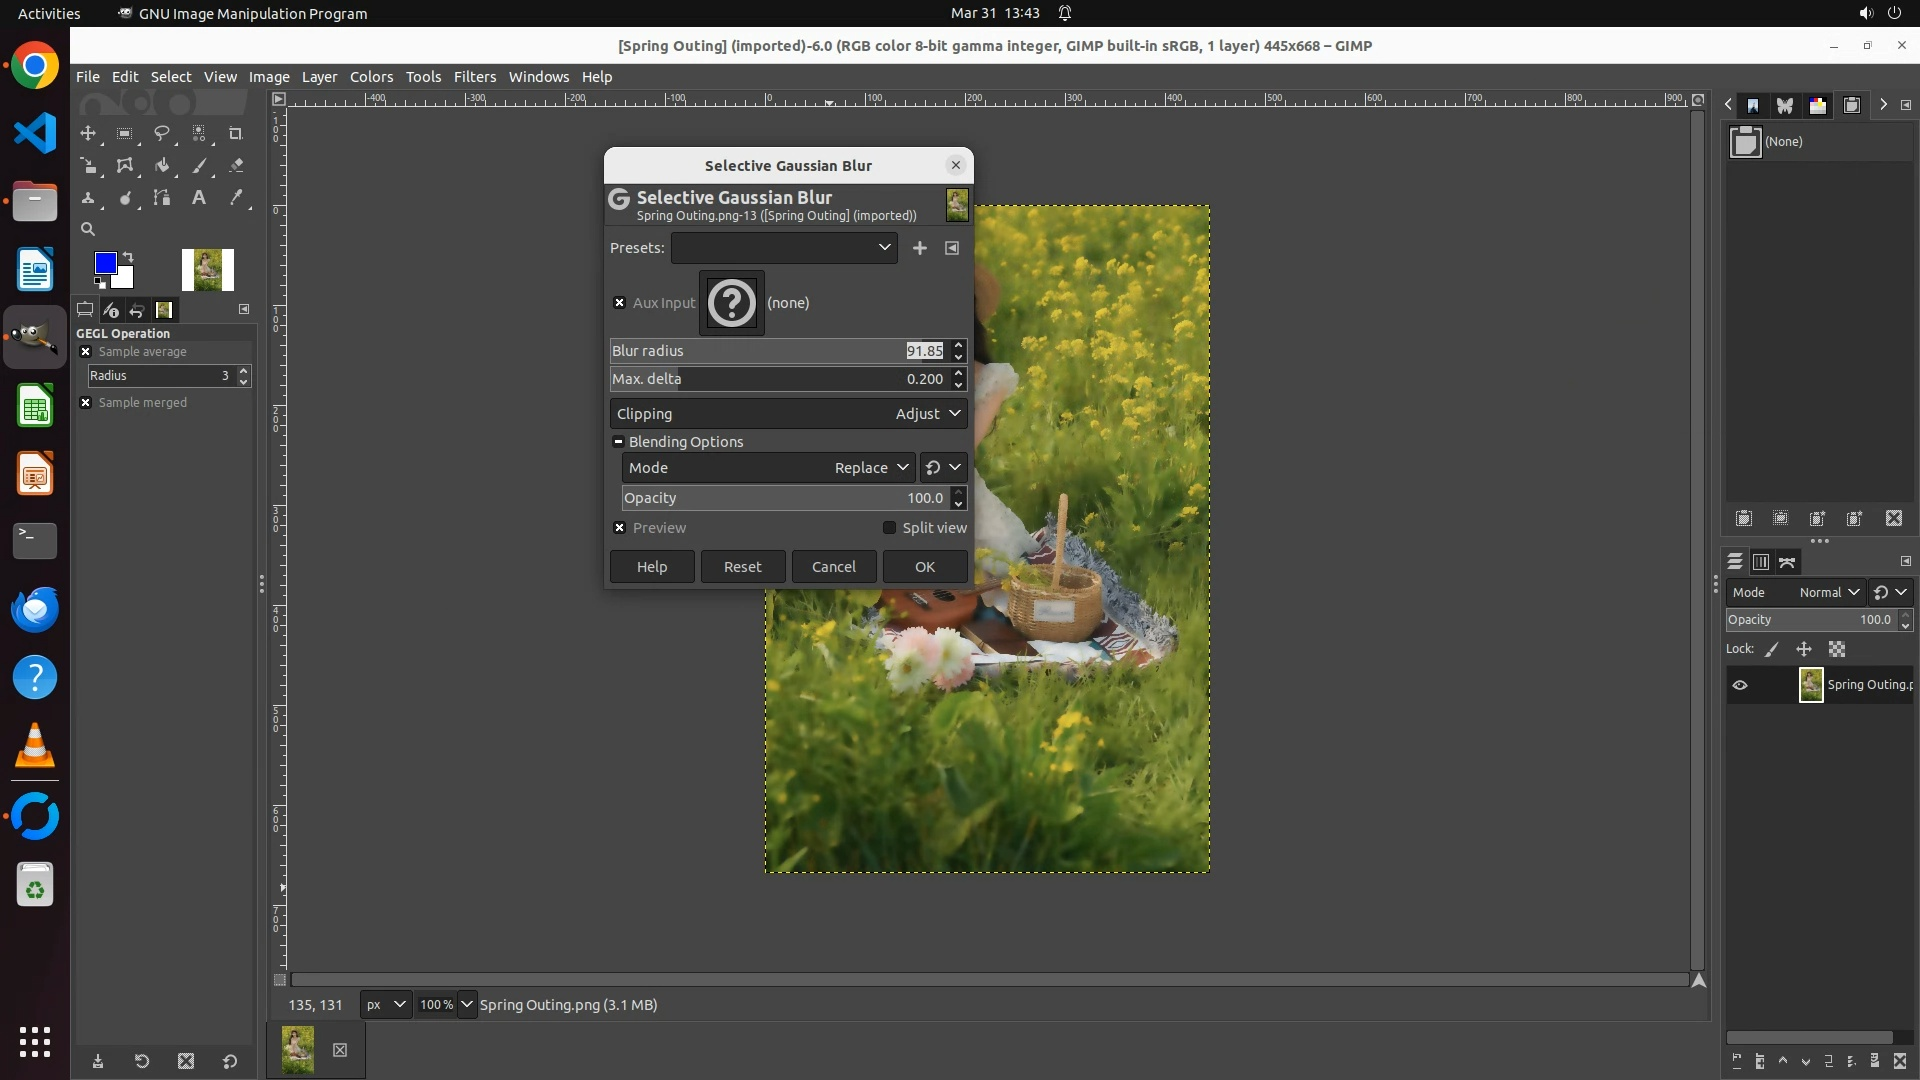Screen dimensions: 1920x1080
Task: Open the Filters menu
Action: pyautogui.click(x=474, y=77)
